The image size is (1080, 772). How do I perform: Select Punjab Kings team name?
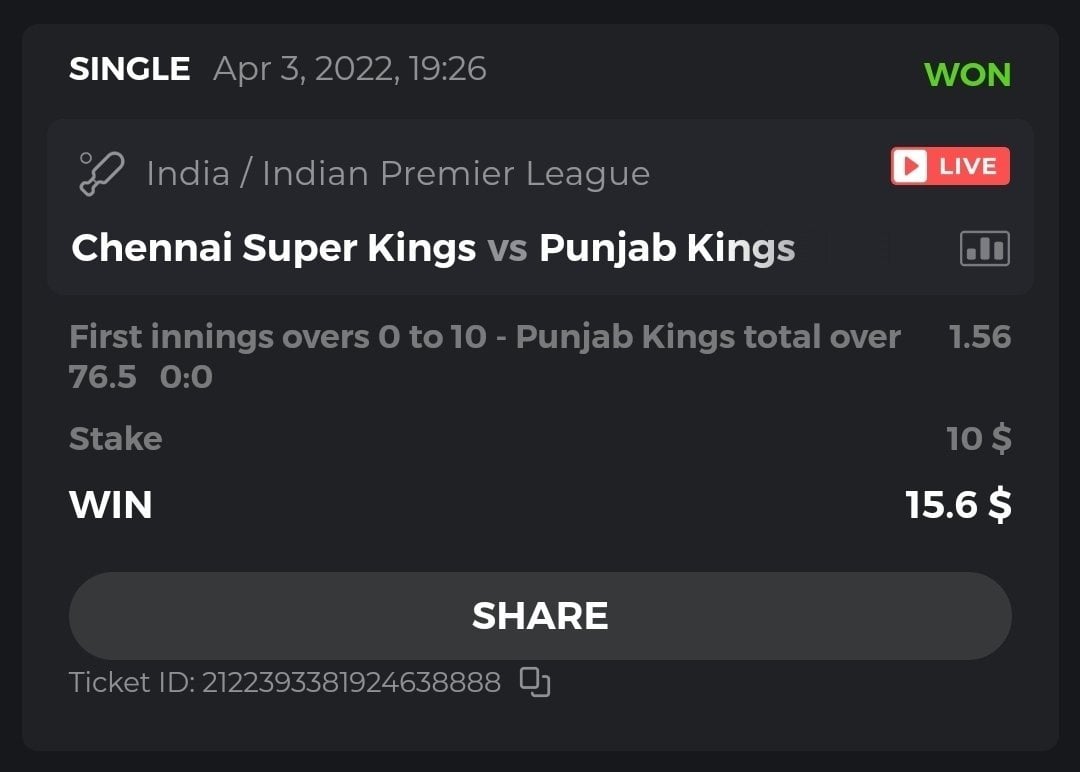tap(667, 248)
